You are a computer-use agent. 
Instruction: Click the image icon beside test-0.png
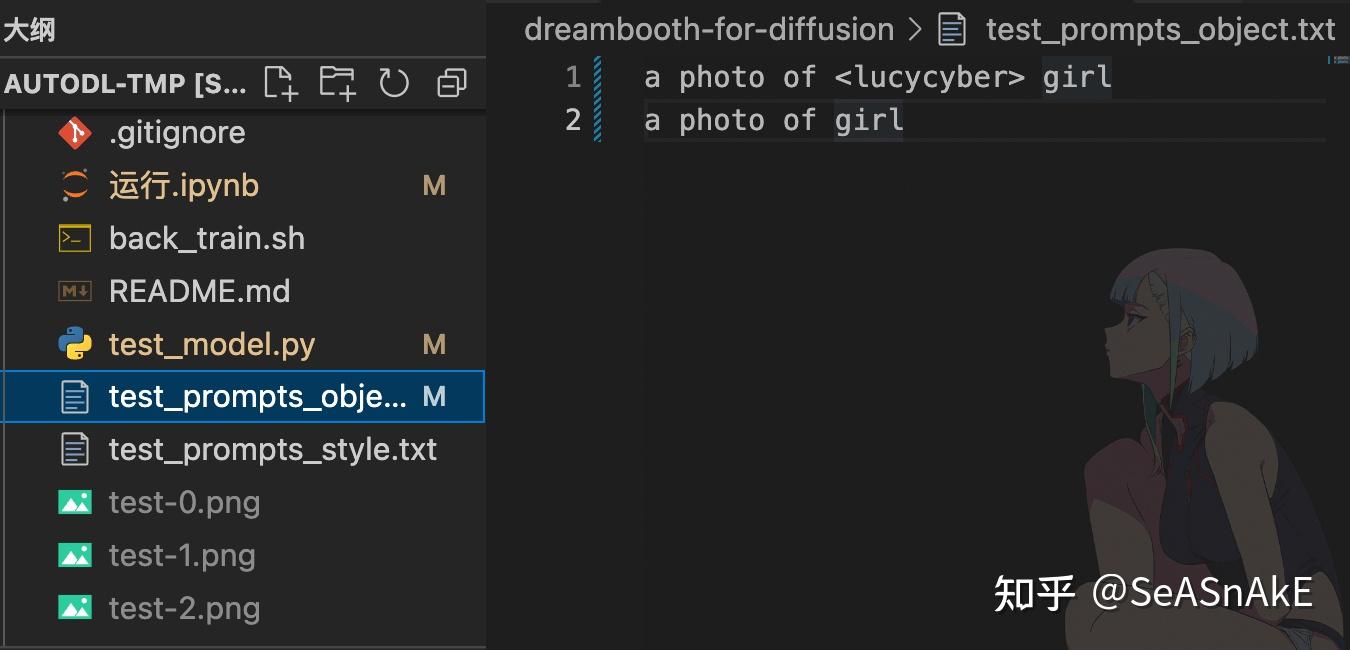pos(75,502)
